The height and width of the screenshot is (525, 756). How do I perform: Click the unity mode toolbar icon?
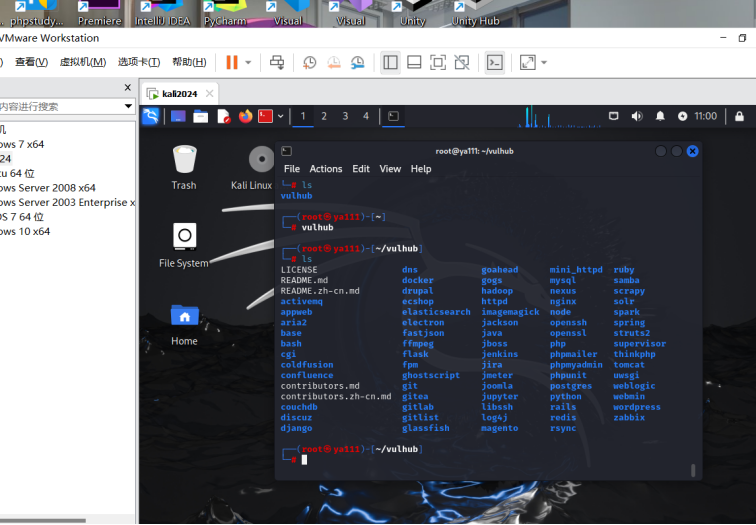tap(462, 62)
